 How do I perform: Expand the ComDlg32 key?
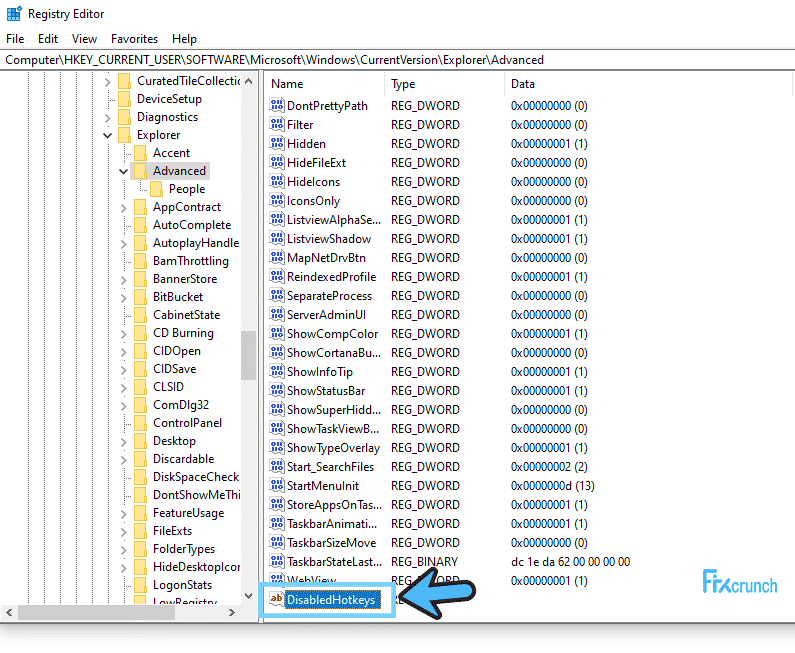tap(123, 406)
